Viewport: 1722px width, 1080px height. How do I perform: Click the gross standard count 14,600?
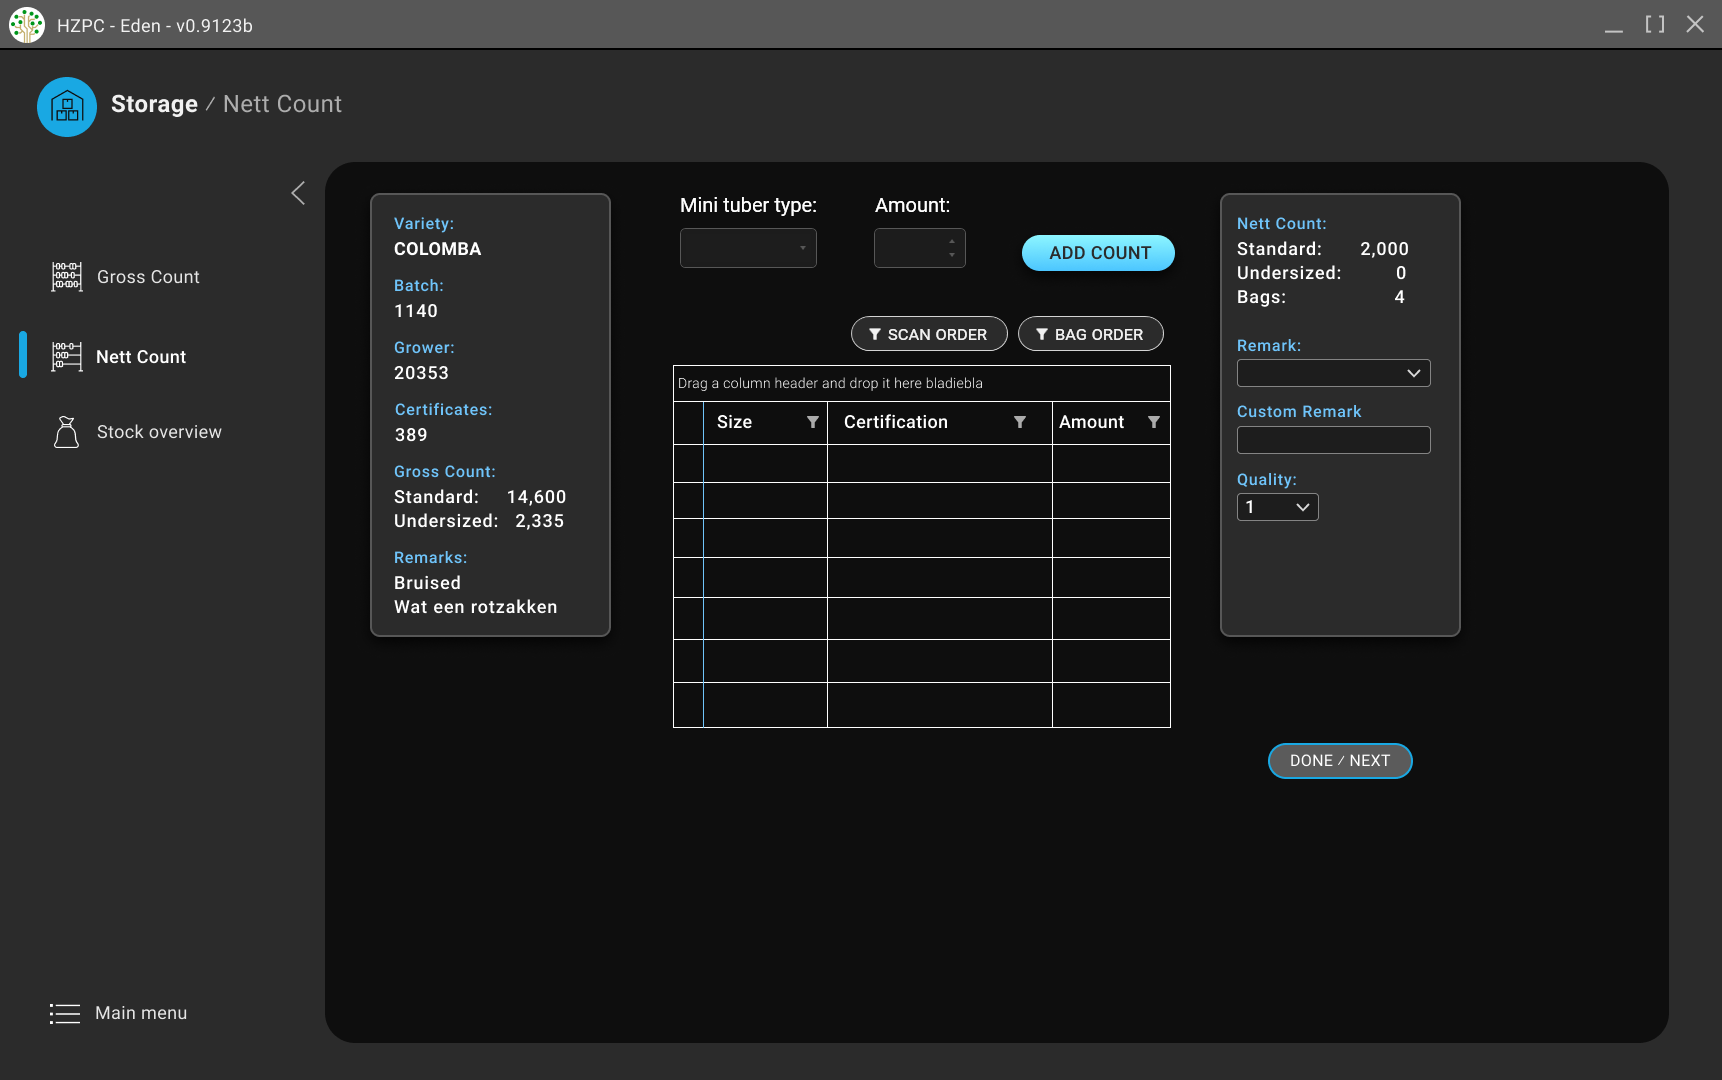point(536,497)
